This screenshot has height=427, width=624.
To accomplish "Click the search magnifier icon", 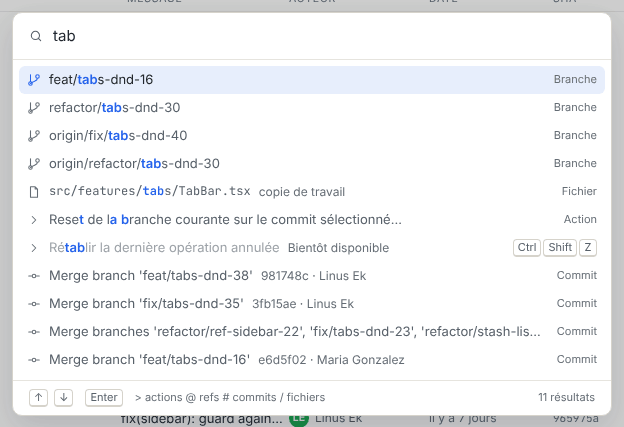I will (36, 36).
